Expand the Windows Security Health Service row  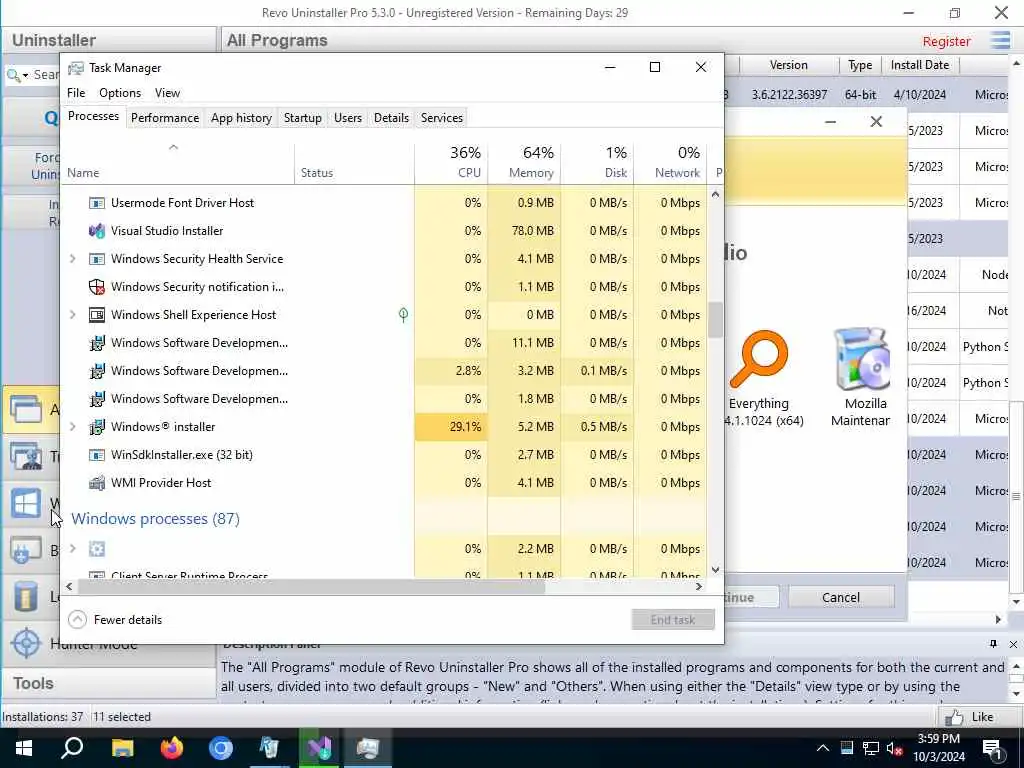[x=72, y=259]
